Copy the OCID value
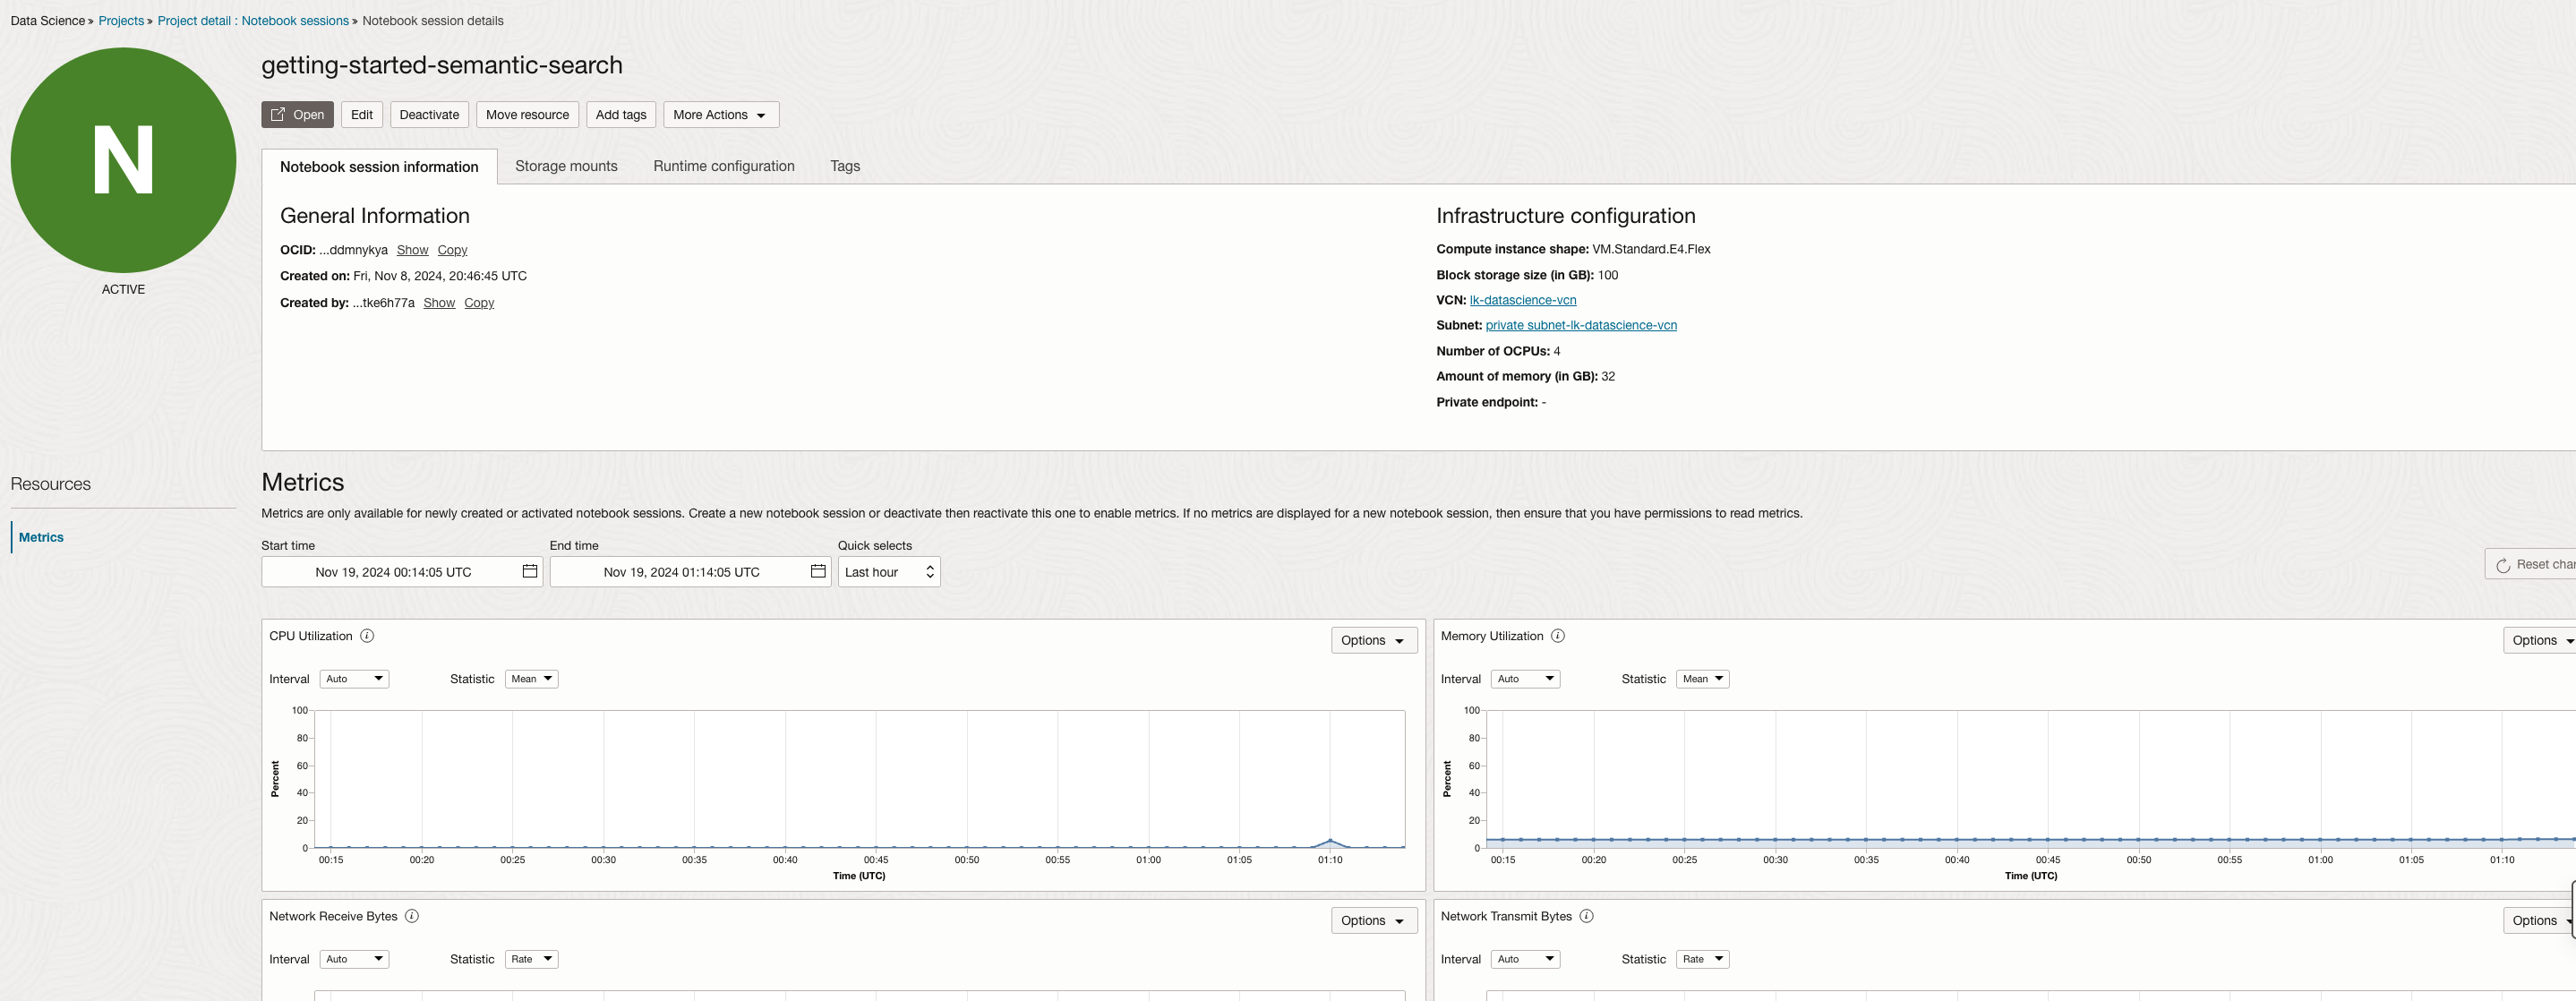 (x=452, y=250)
